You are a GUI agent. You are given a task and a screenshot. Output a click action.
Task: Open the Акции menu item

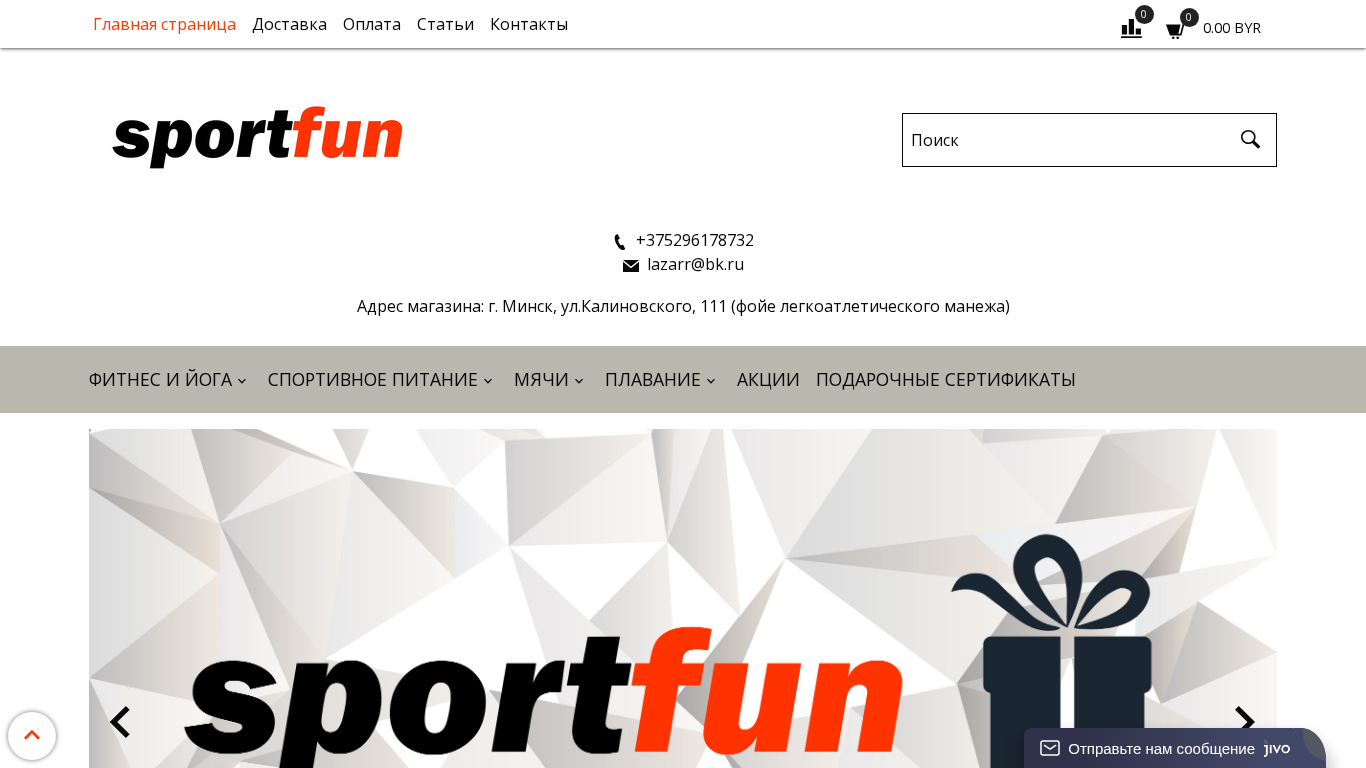[x=768, y=380]
